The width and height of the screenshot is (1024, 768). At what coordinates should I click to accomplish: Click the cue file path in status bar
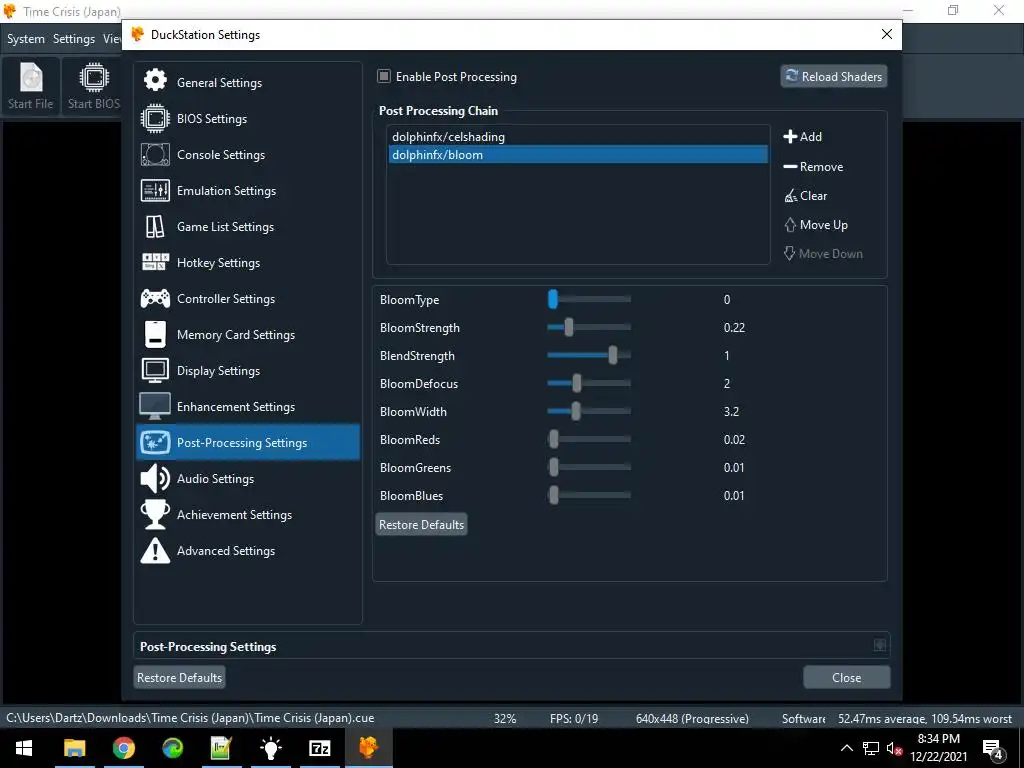[x=190, y=718]
